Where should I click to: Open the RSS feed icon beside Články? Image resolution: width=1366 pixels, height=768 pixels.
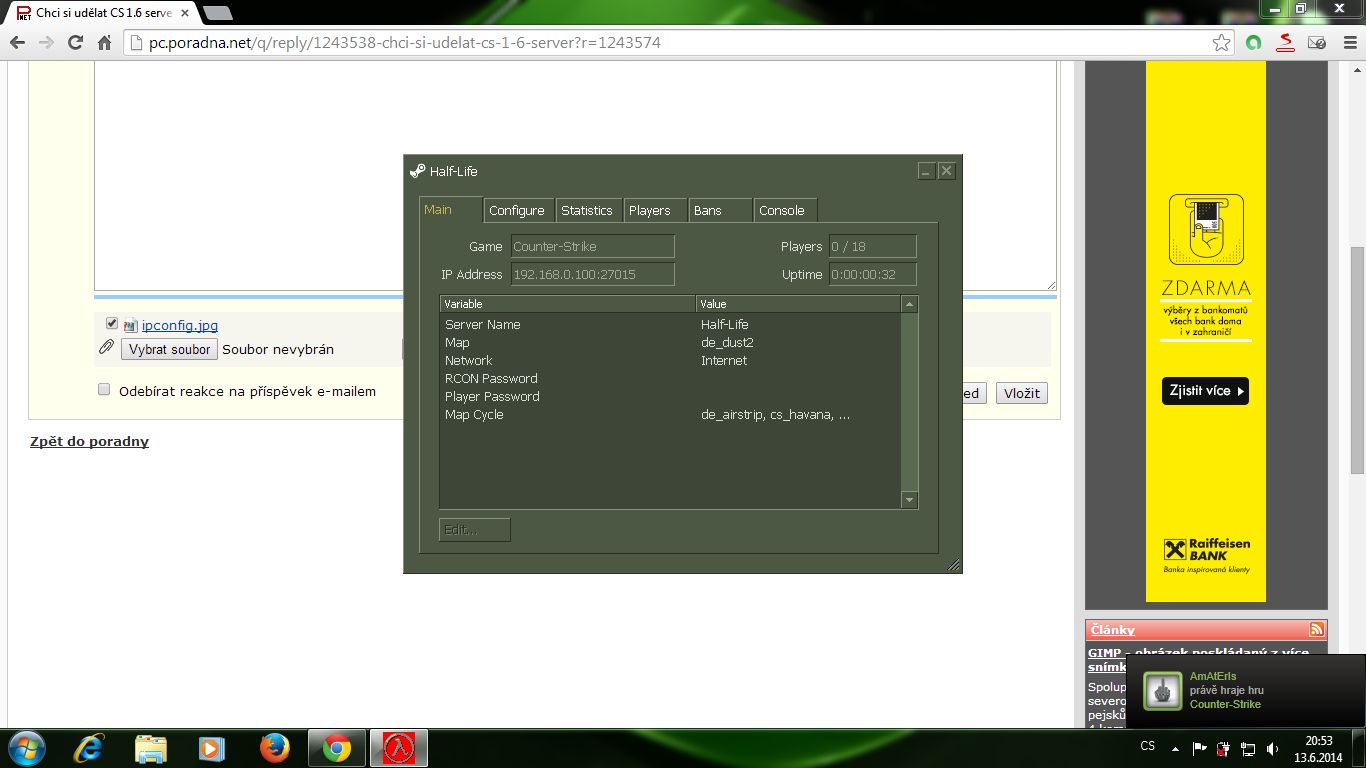(1316, 629)
